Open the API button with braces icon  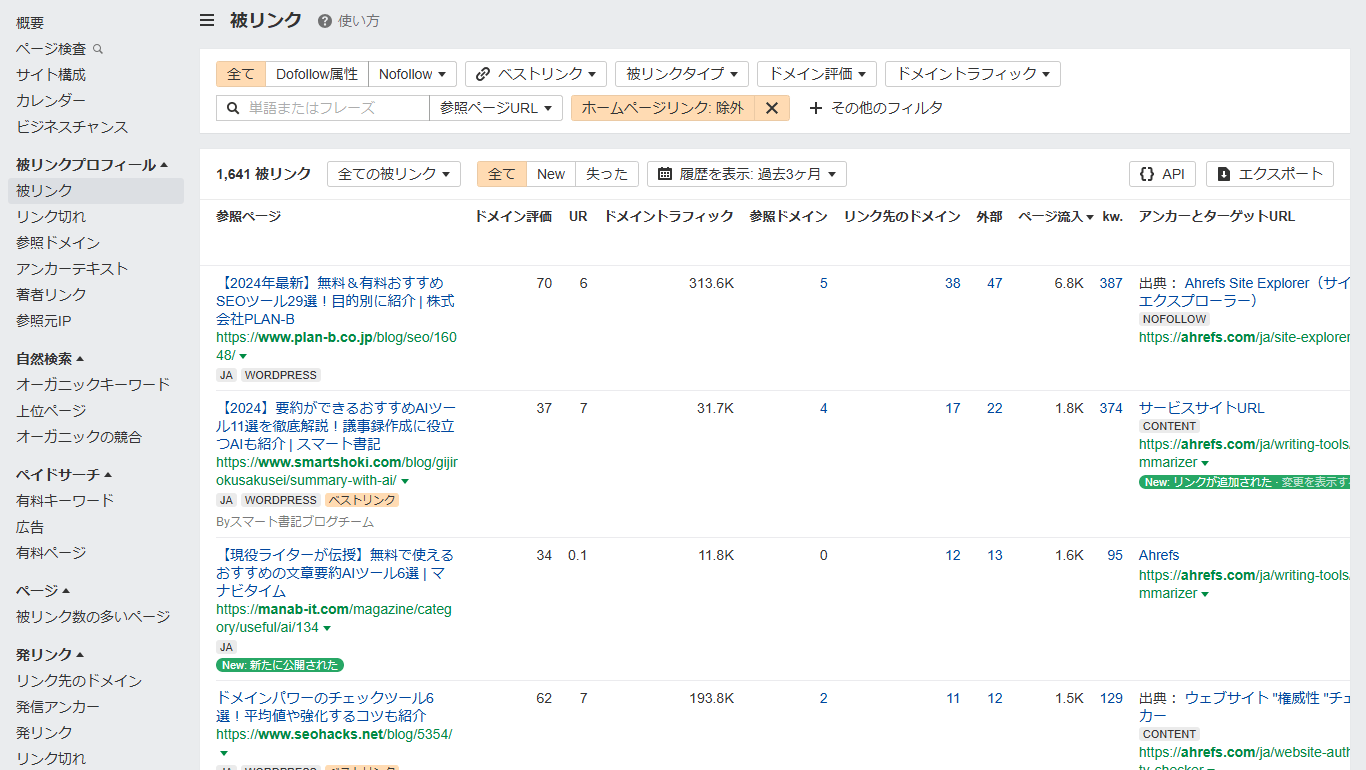pos(1161,174)
